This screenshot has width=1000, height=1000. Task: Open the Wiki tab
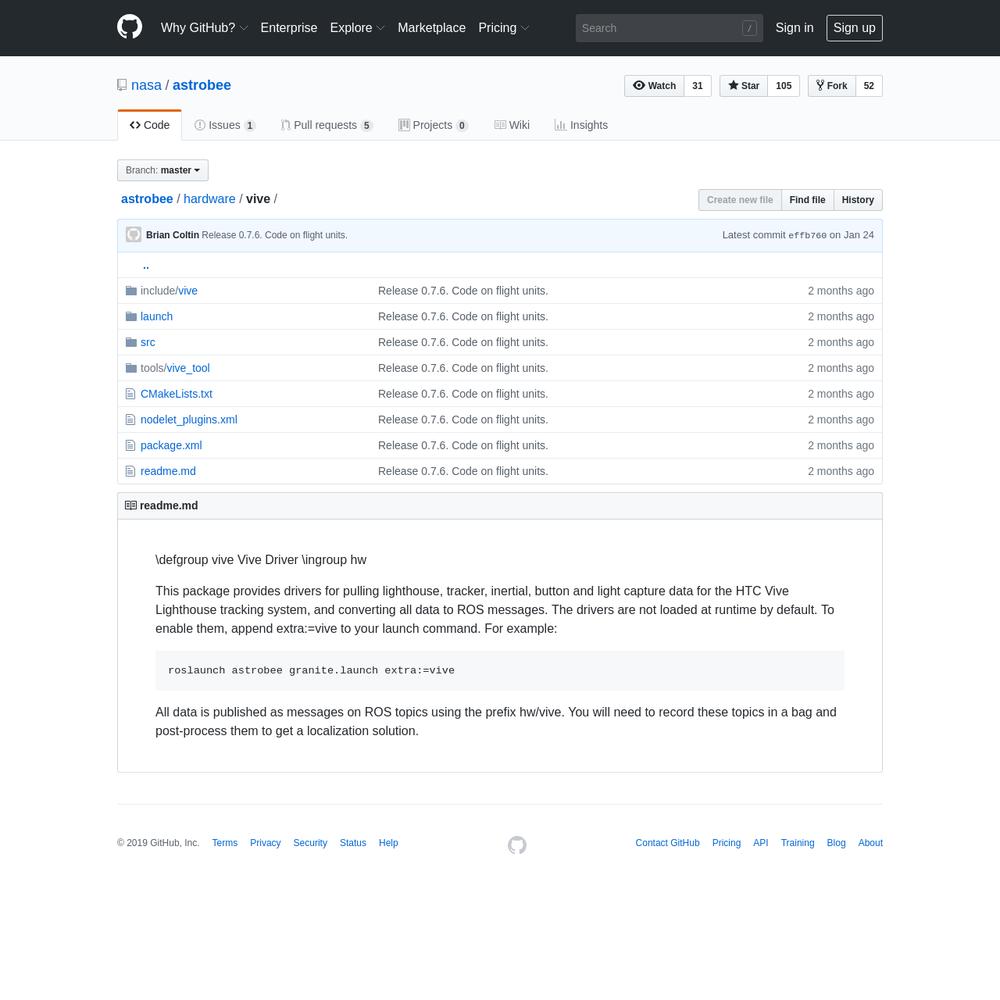[511, 125]
